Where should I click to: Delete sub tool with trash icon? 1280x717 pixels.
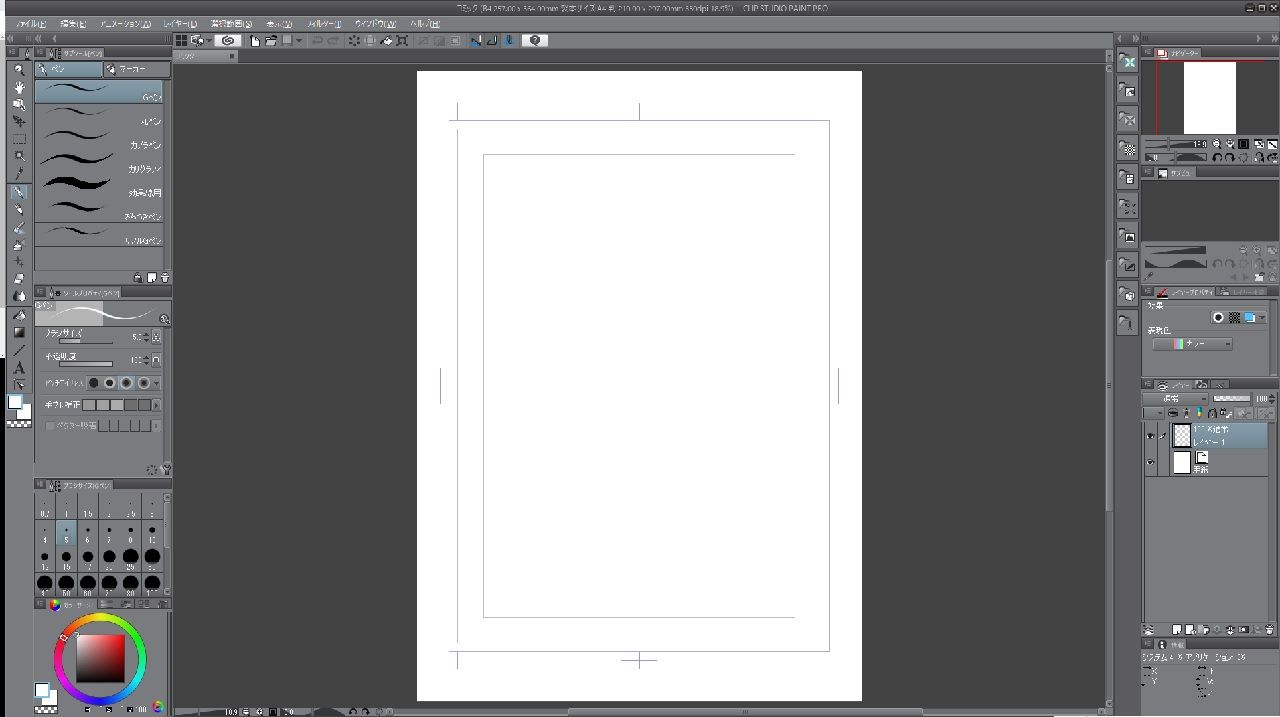(164, 277)
